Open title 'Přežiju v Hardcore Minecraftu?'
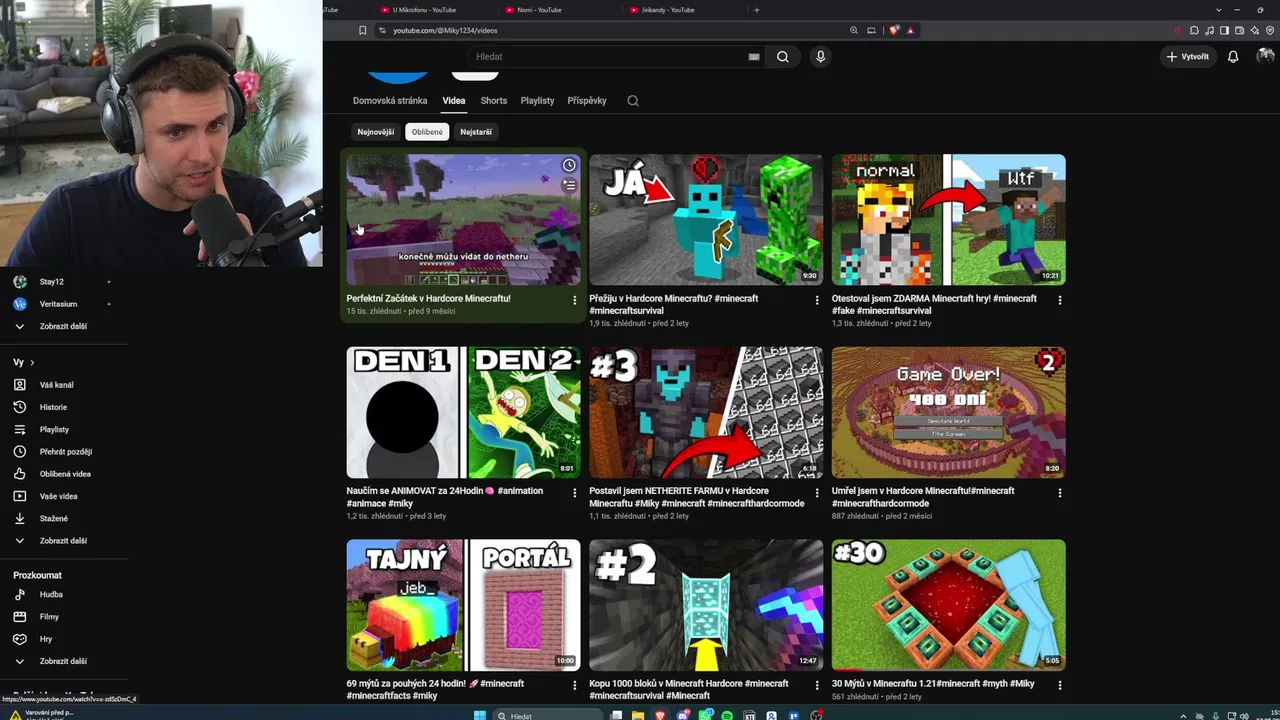This screenshot has height=720, width=1280. 673,305
